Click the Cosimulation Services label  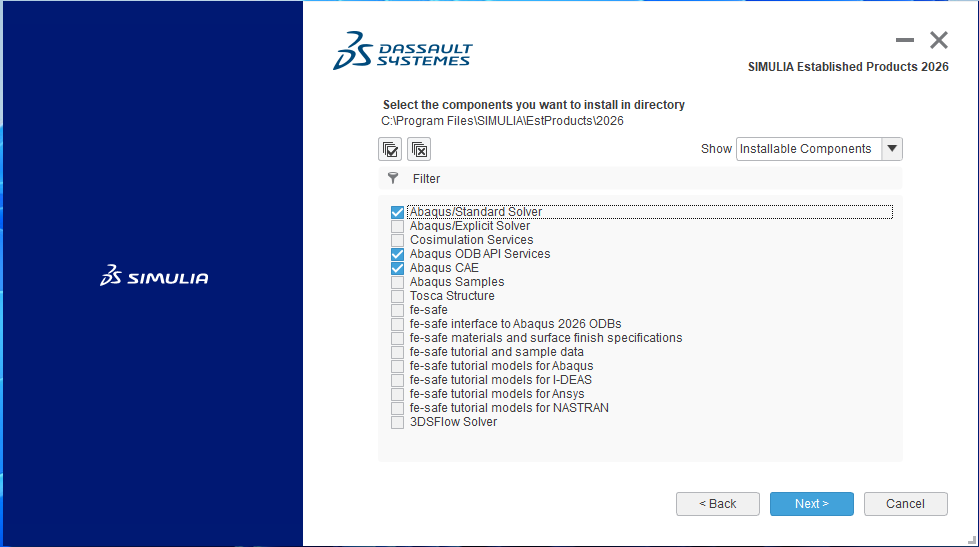471,240
